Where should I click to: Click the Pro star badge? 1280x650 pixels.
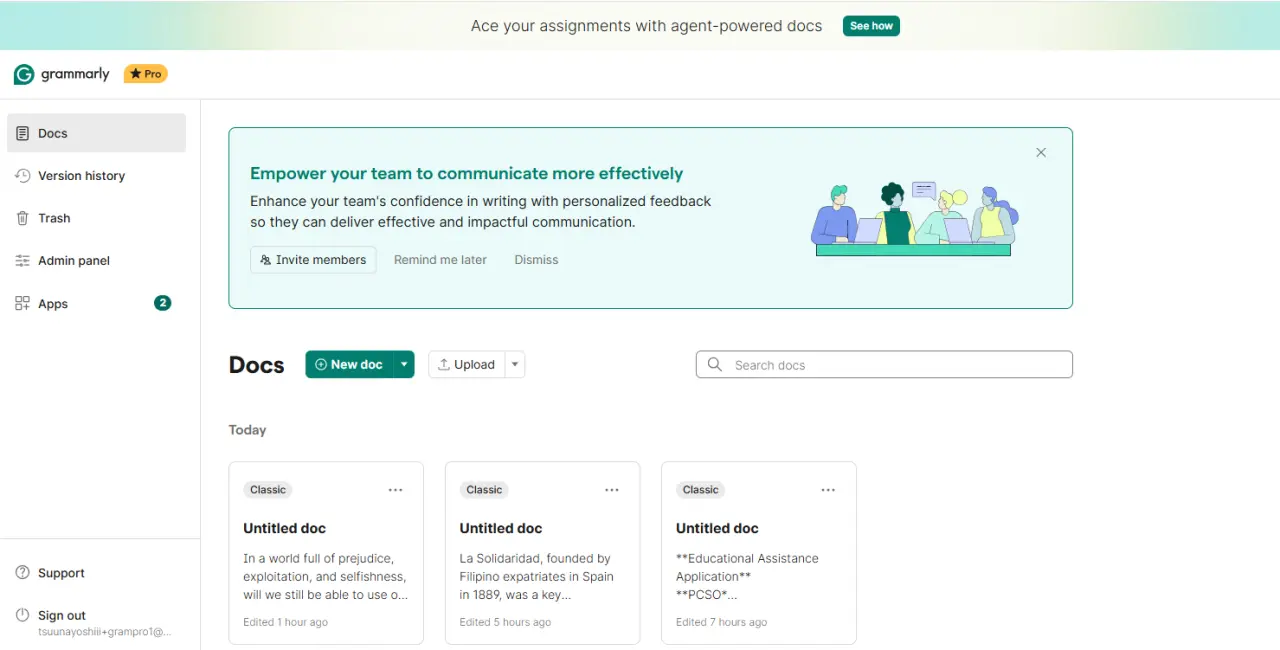click(x=146, y=74)
